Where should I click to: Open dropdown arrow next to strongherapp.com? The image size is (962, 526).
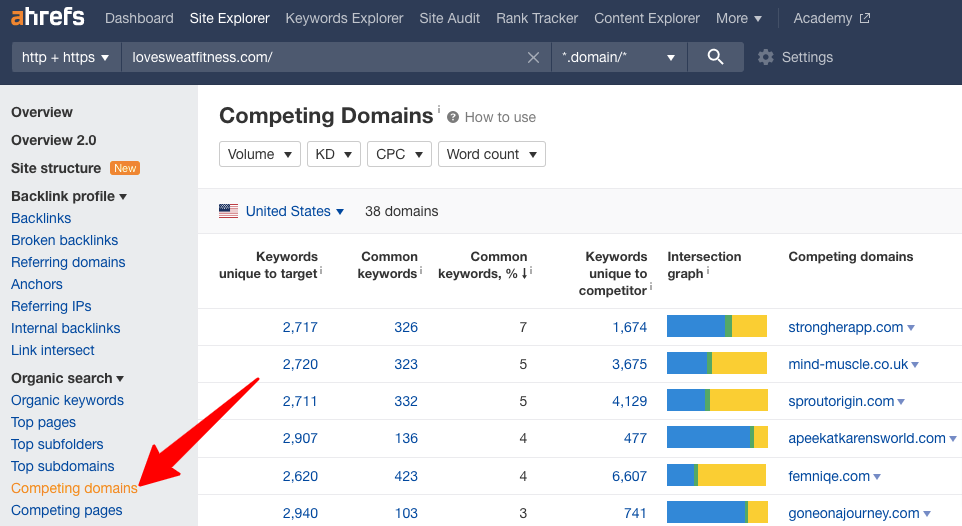(911, 328)
